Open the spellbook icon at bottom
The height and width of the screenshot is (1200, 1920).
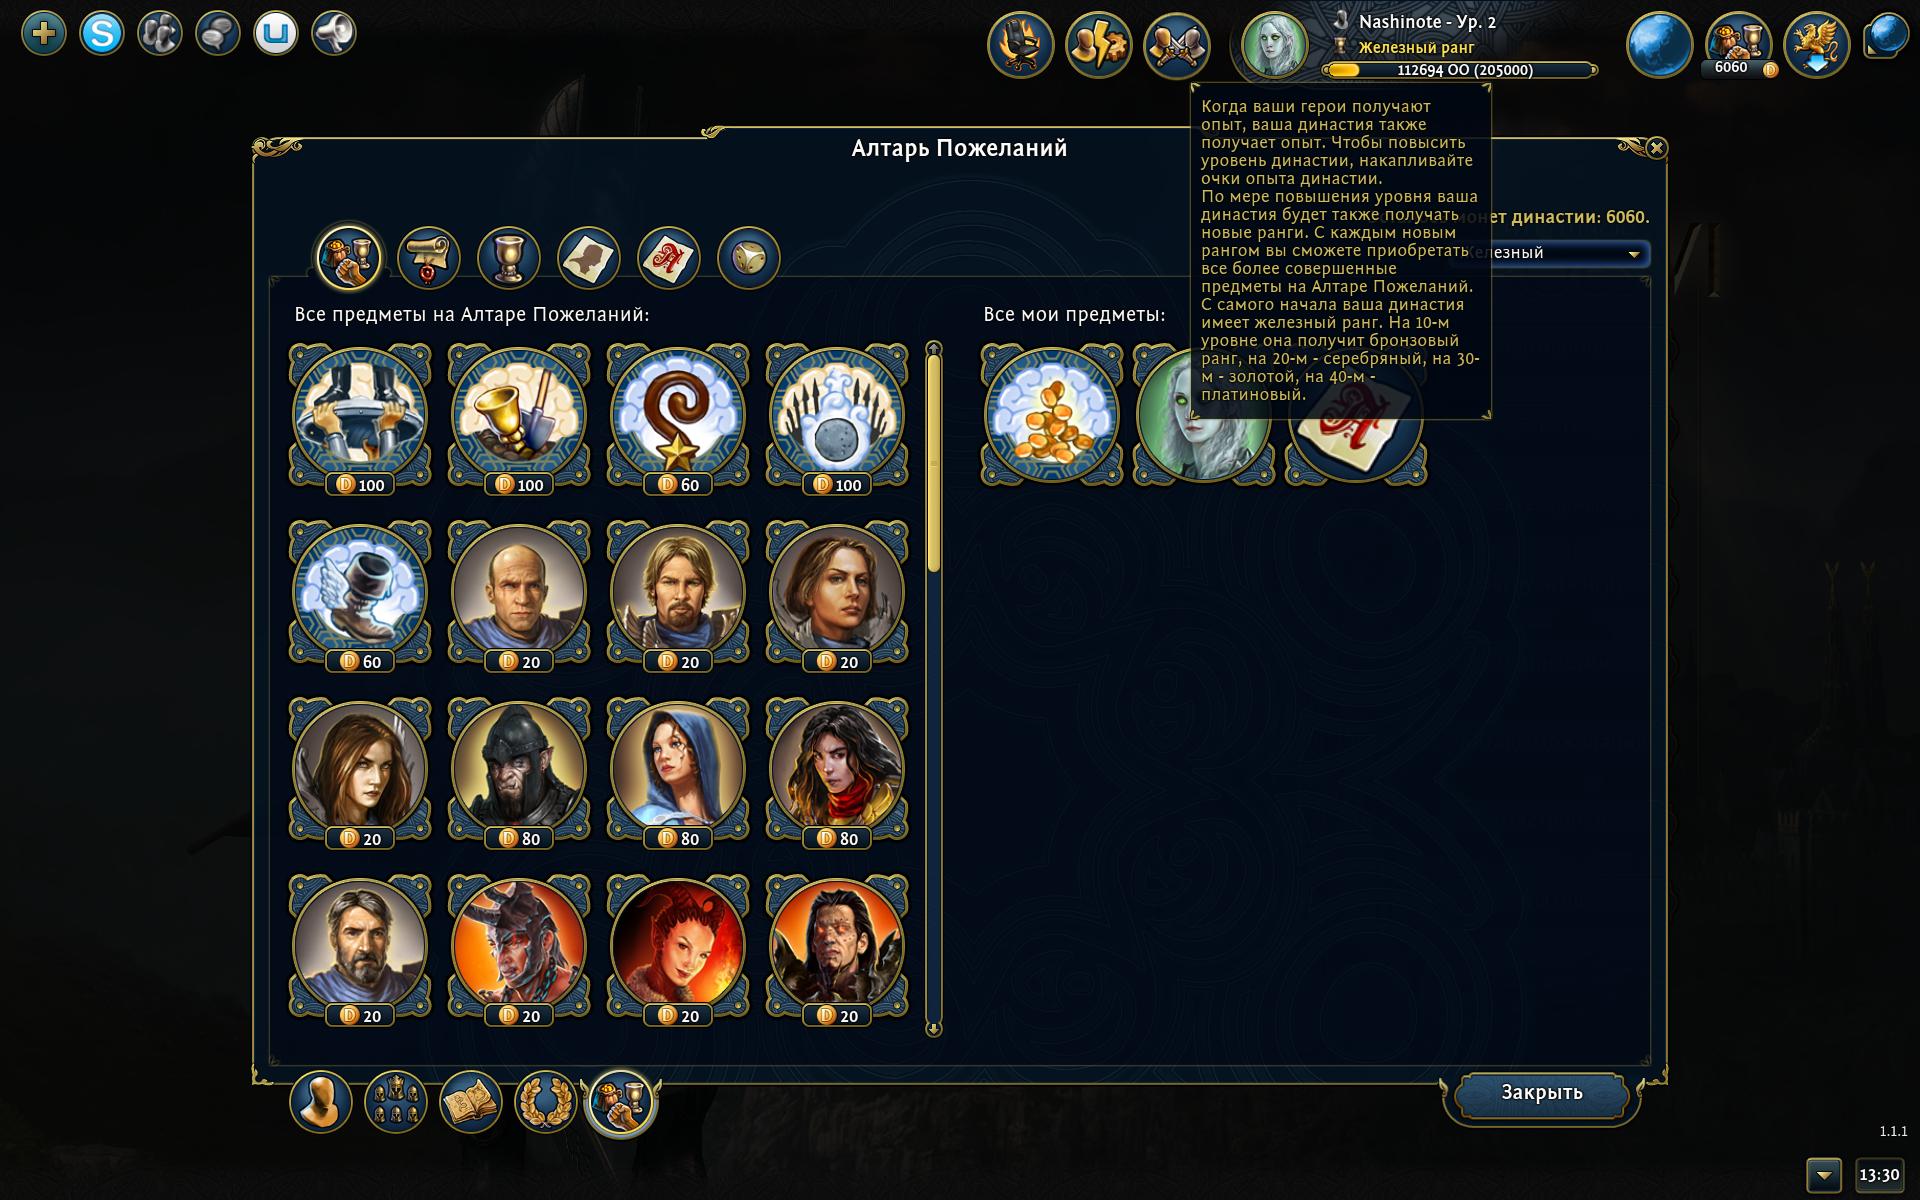(471, 1102)
